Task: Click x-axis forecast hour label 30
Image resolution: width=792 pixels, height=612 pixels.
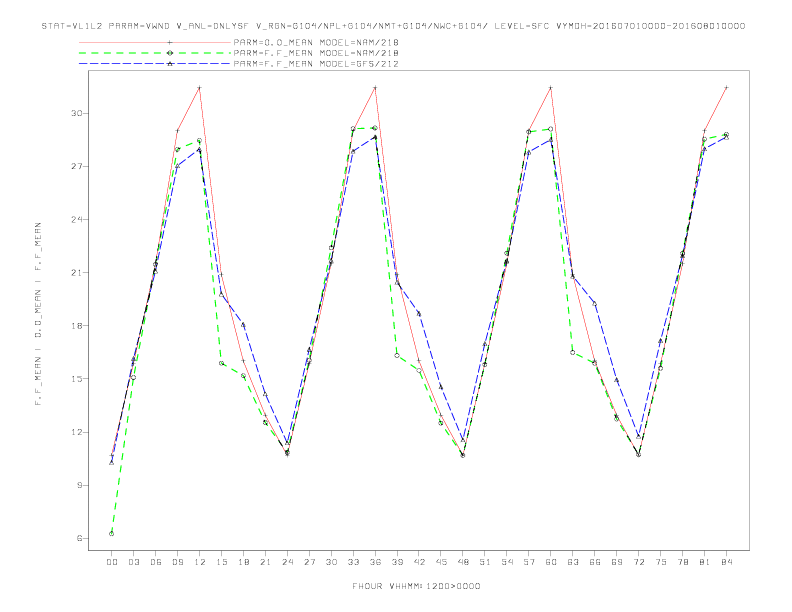Action: click(331, 562)
